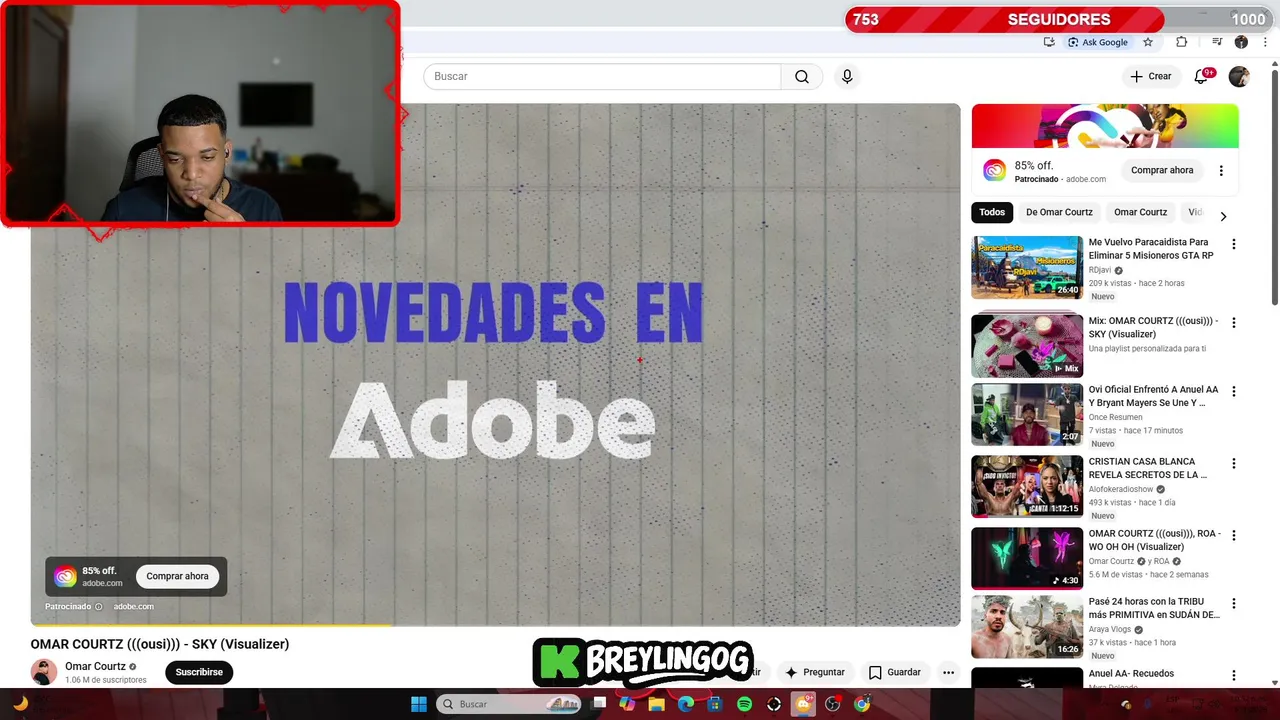Open more actions ellipsis below video
This screenshot has height=720, width=1280.
[948, 673]
